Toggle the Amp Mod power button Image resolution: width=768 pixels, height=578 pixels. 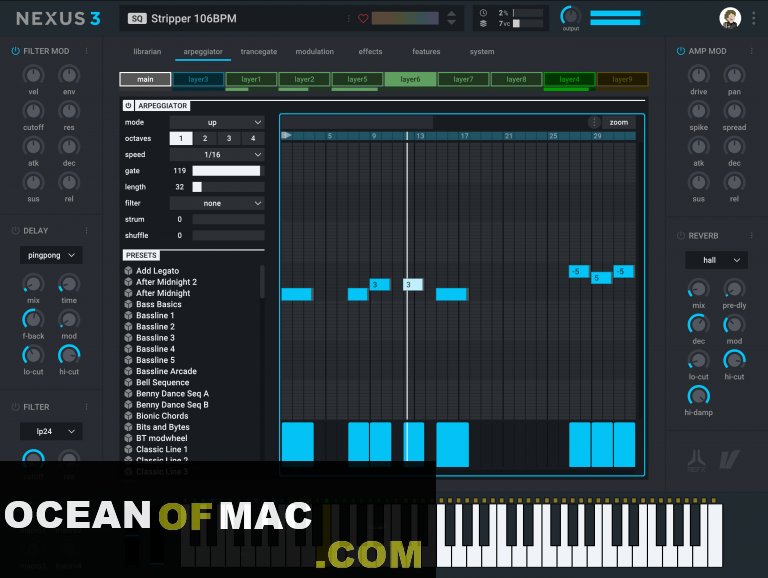tap(680, 51)
